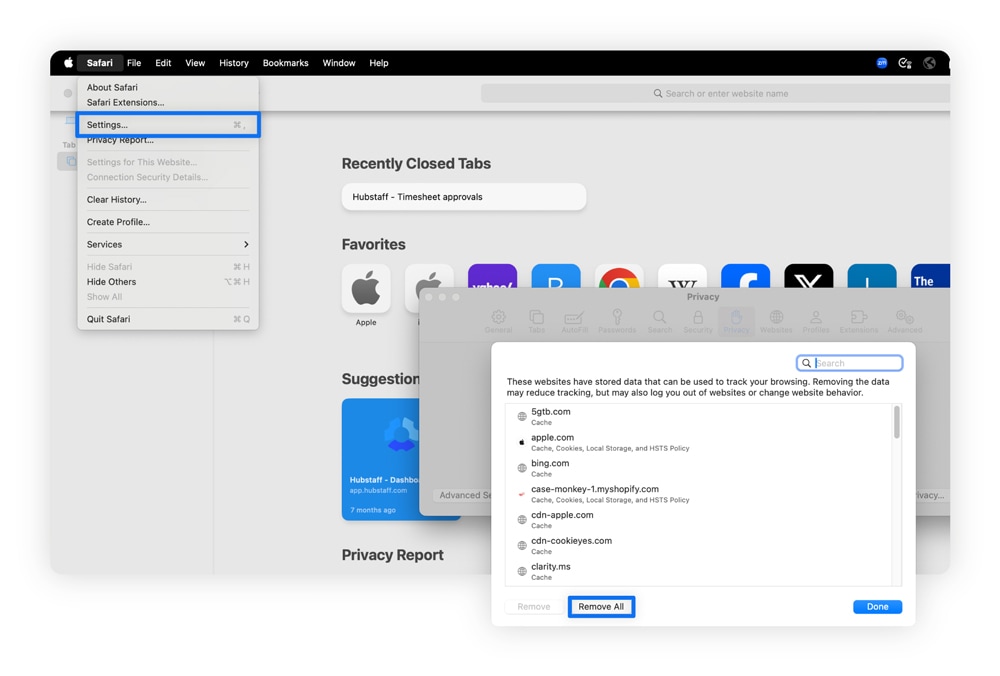Open the AutoFill settings pane

[577, 318]
